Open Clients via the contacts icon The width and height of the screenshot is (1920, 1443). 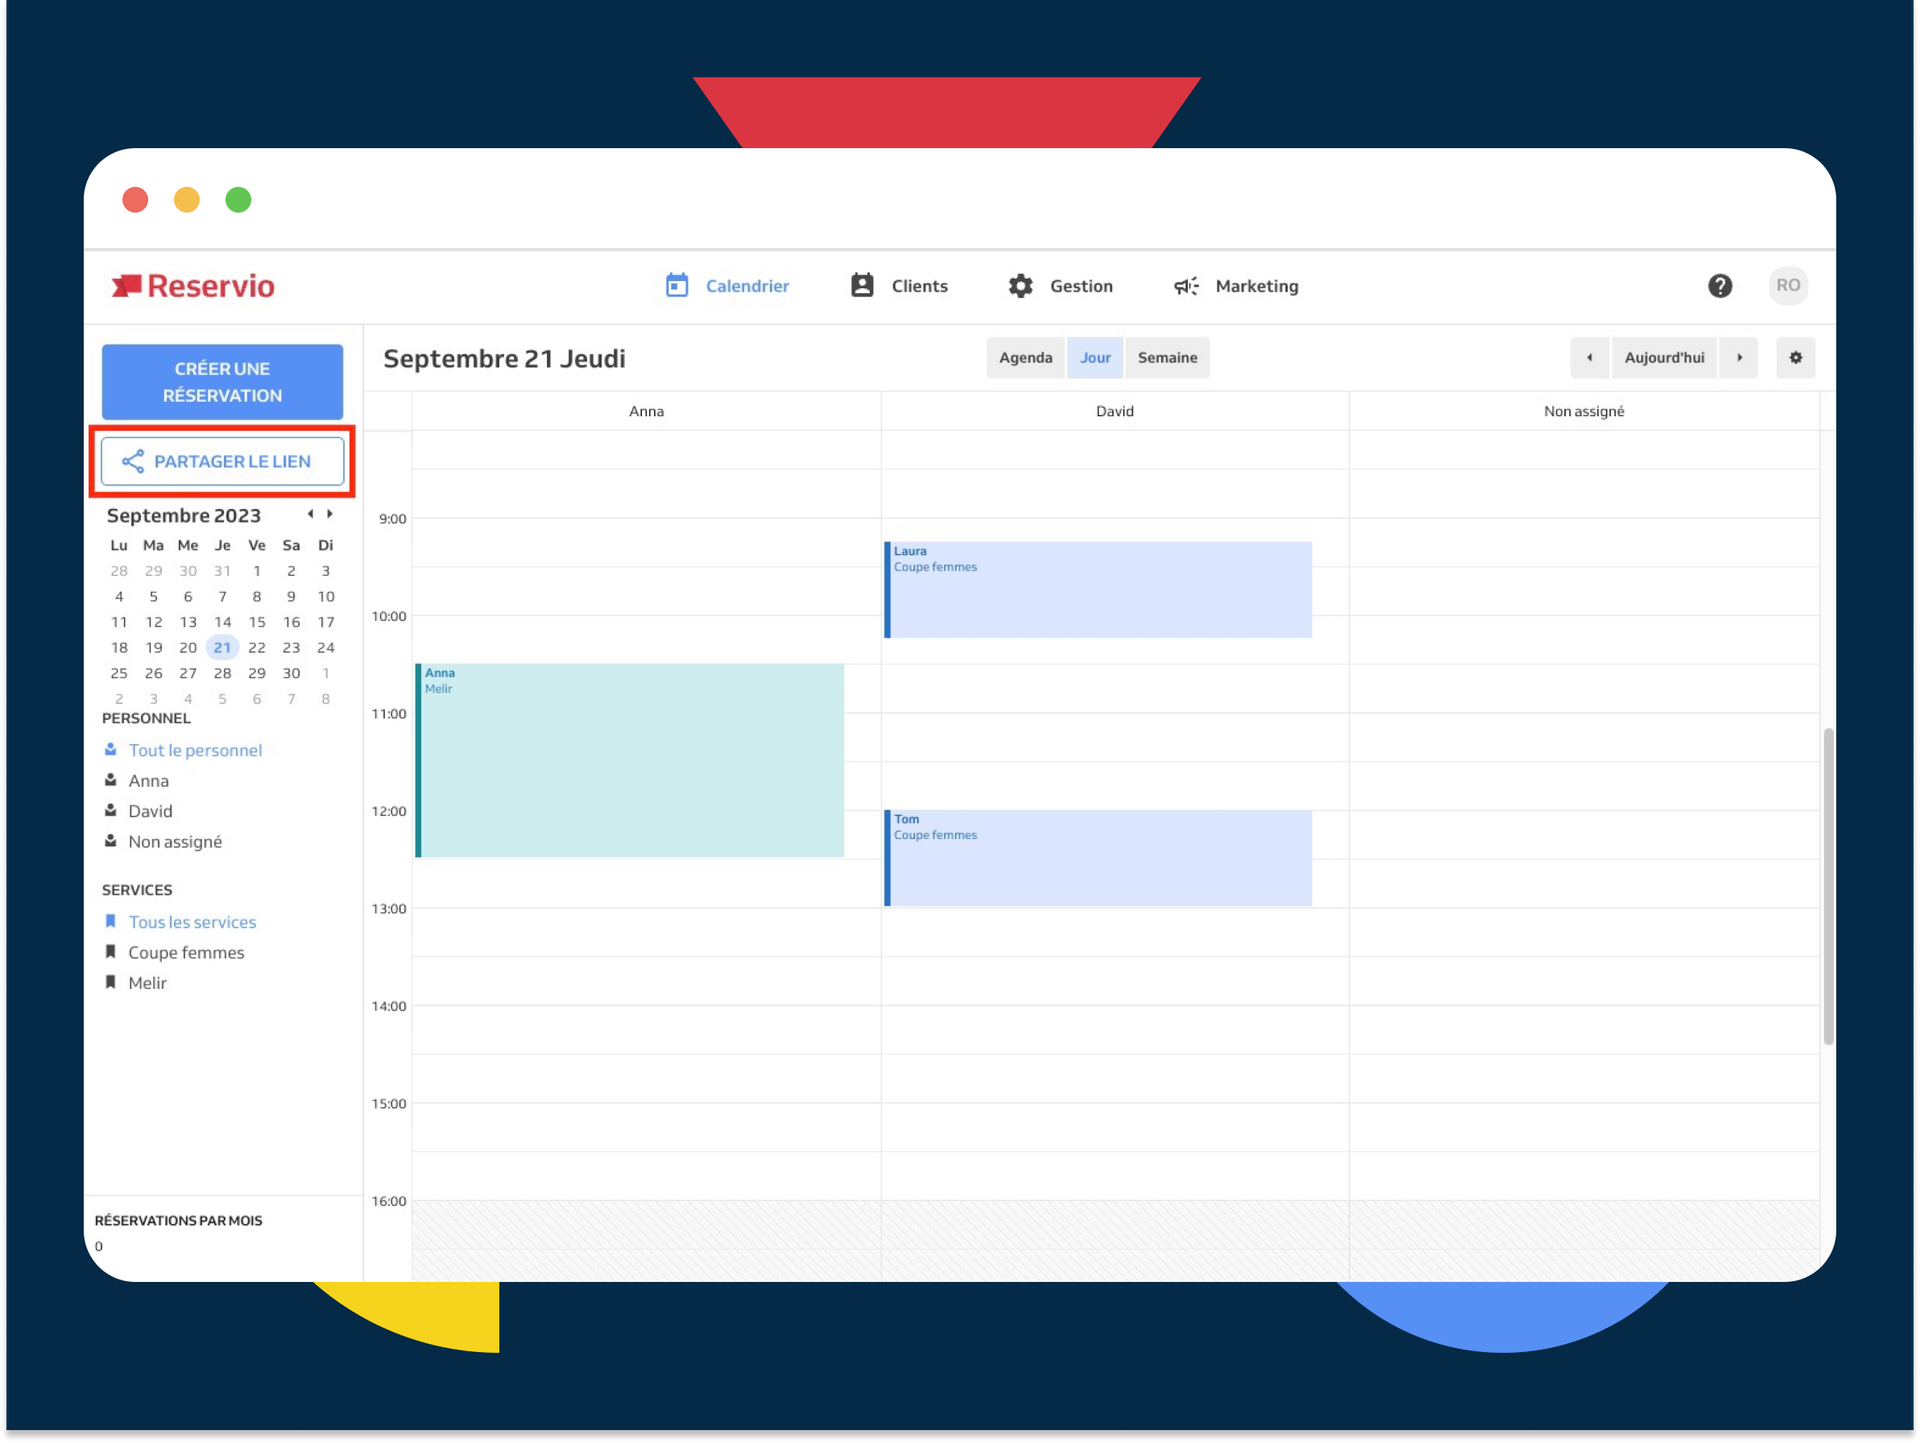860,285
